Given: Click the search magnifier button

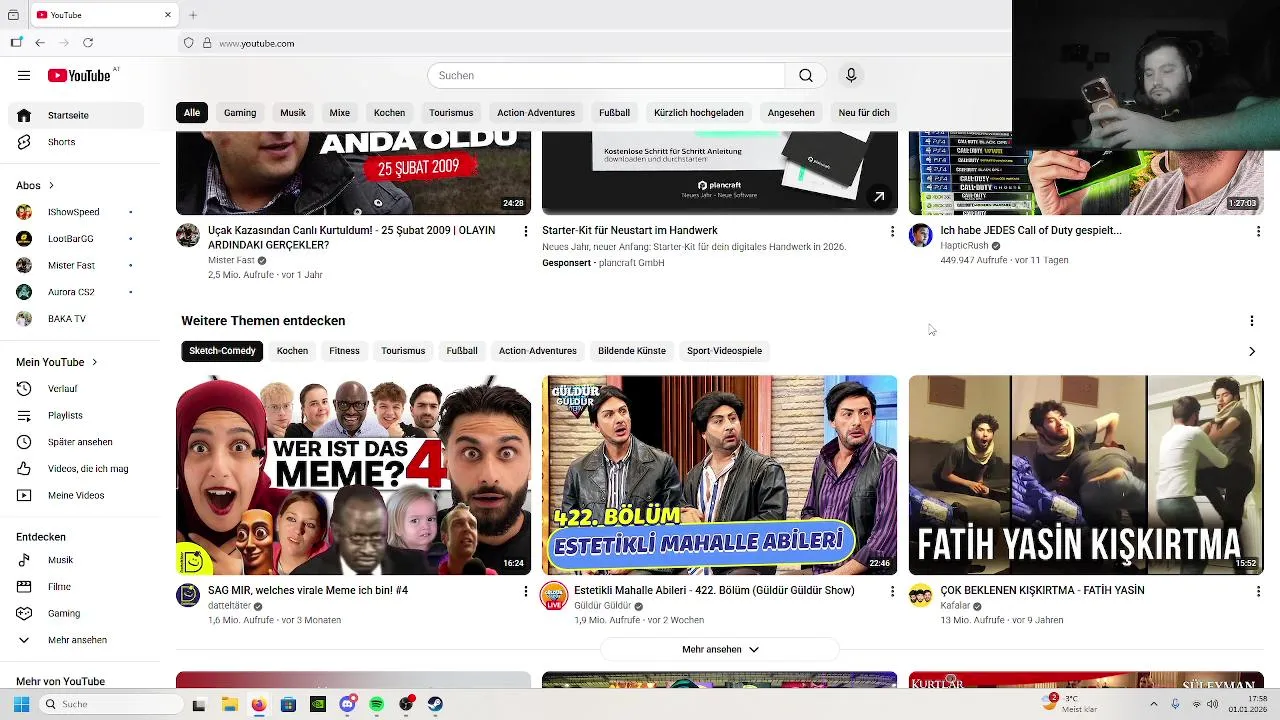Looking at the screenshot, I should [806, 75].
